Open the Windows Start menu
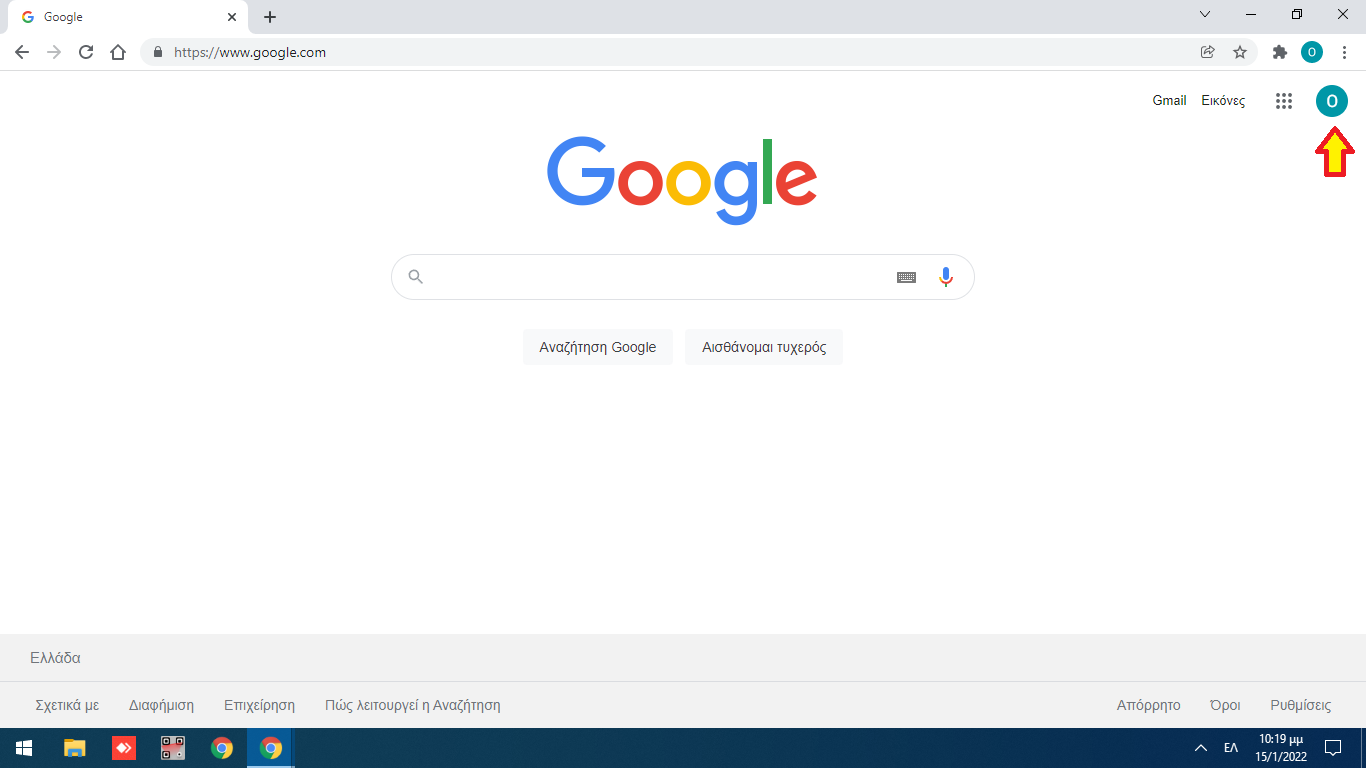This screenshot has width=1366, height=768. (24, 748)
